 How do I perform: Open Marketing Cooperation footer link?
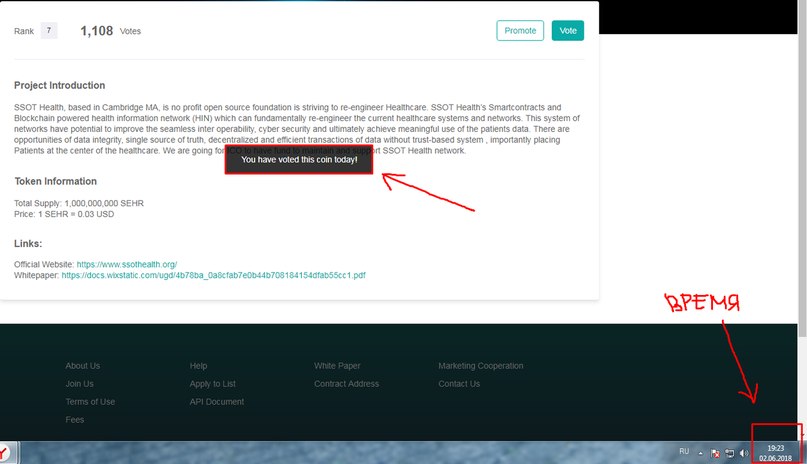tap(481, 366)
